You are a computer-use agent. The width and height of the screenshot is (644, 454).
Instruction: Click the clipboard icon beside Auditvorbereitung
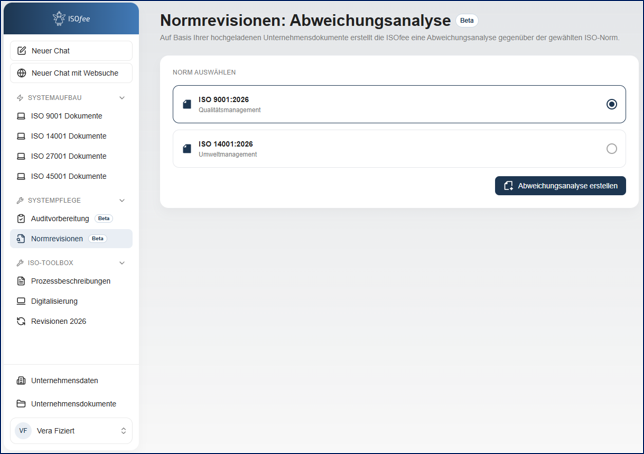click(x=21, y=219)
